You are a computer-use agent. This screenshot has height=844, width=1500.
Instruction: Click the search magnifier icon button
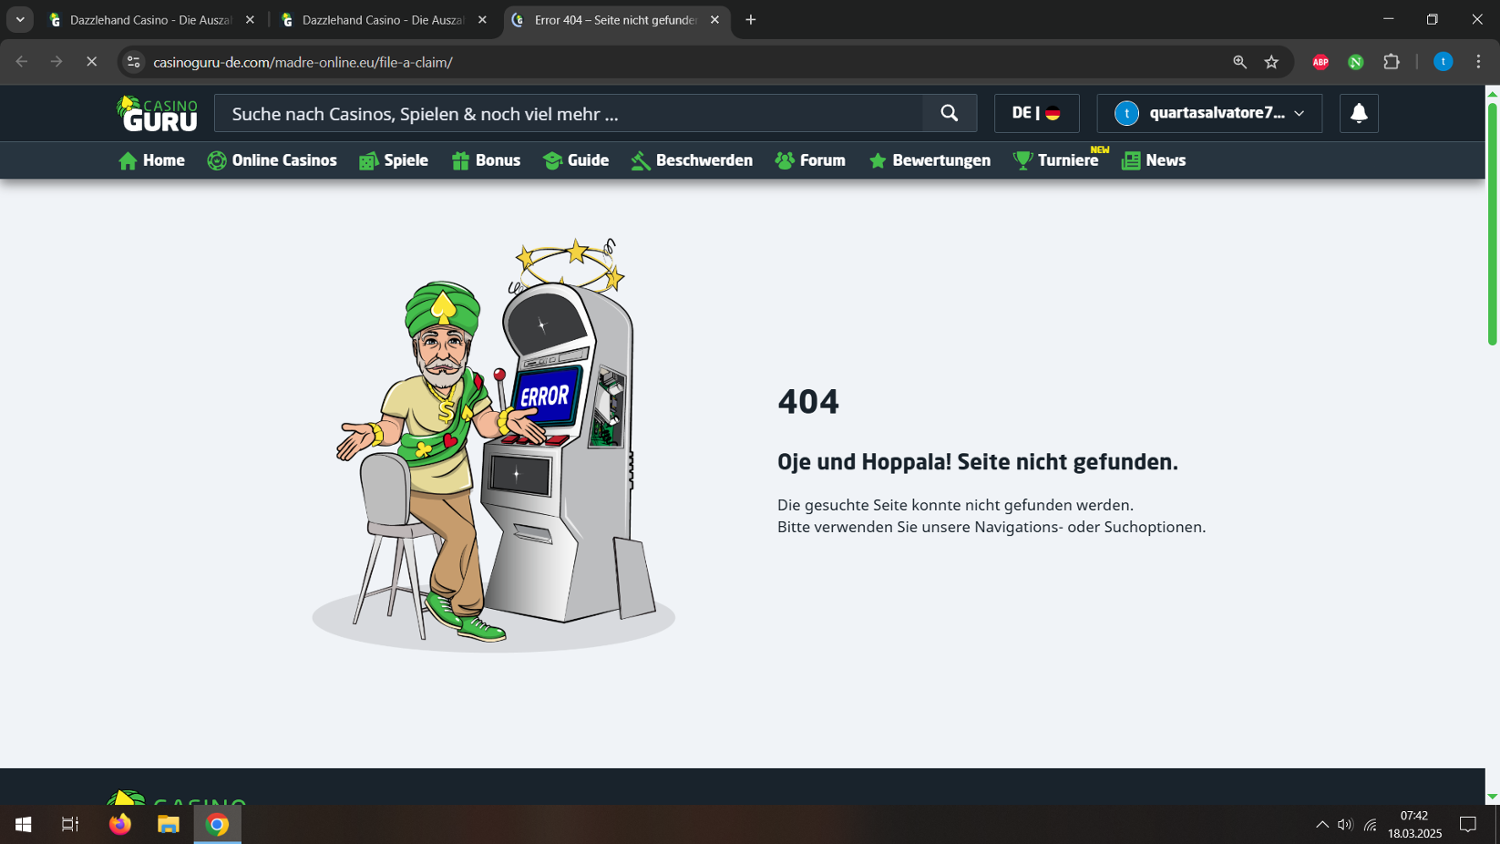[x=949, y=114]
